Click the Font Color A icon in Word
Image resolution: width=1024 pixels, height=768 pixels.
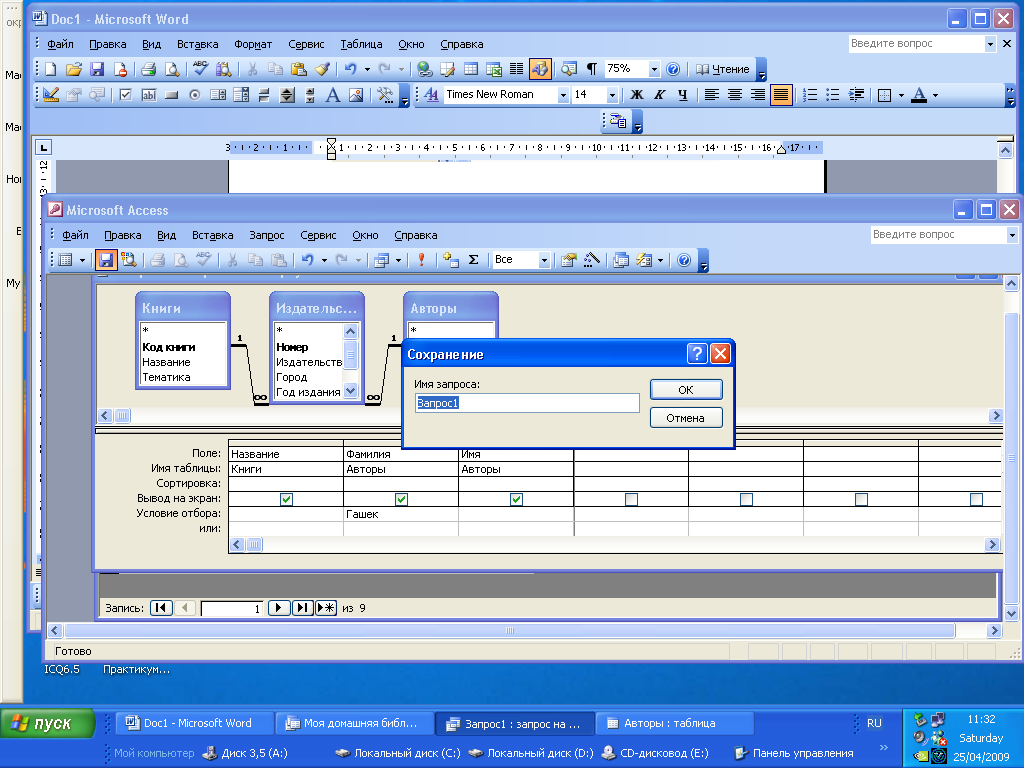click(919, 95)
